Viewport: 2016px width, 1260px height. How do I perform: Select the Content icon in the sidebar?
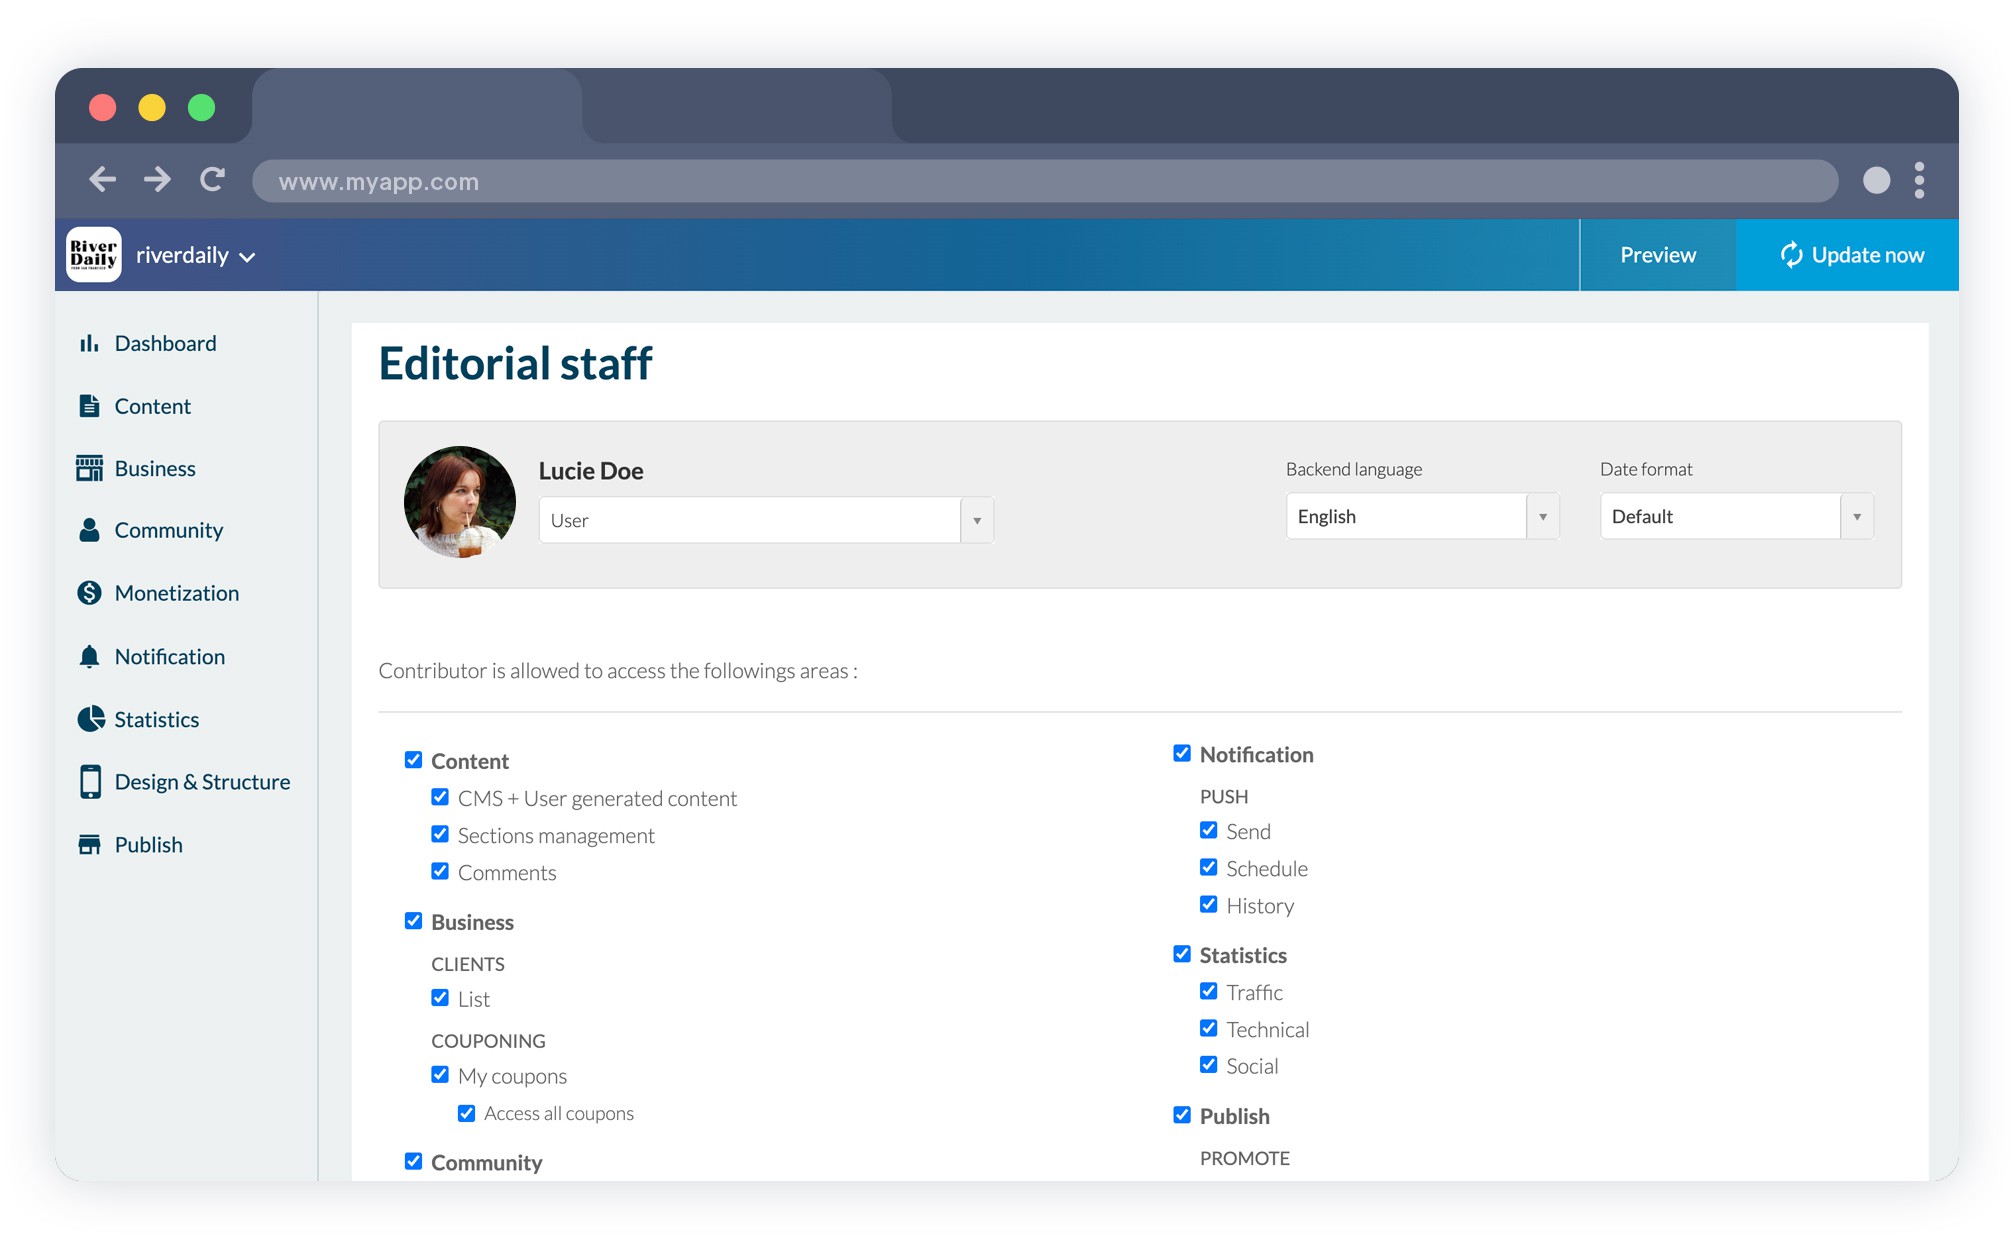(90, 406)
